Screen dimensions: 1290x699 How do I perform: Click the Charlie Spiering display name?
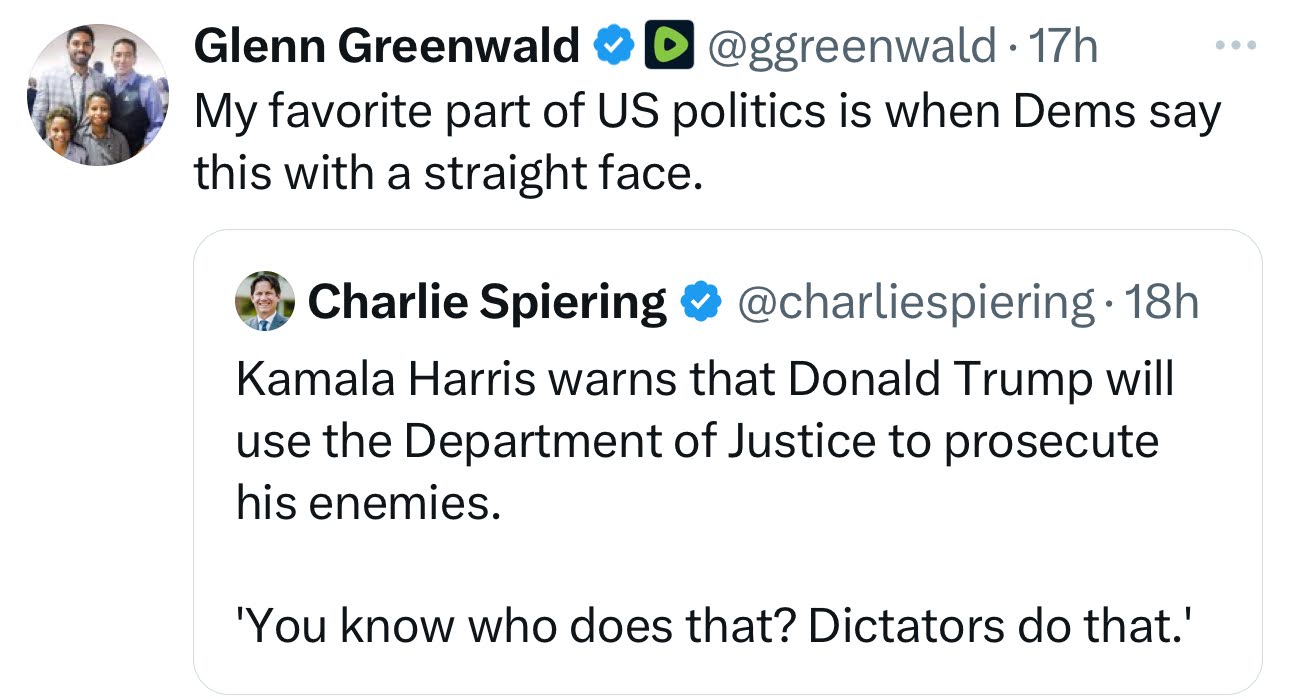click(x=487, y=301)
